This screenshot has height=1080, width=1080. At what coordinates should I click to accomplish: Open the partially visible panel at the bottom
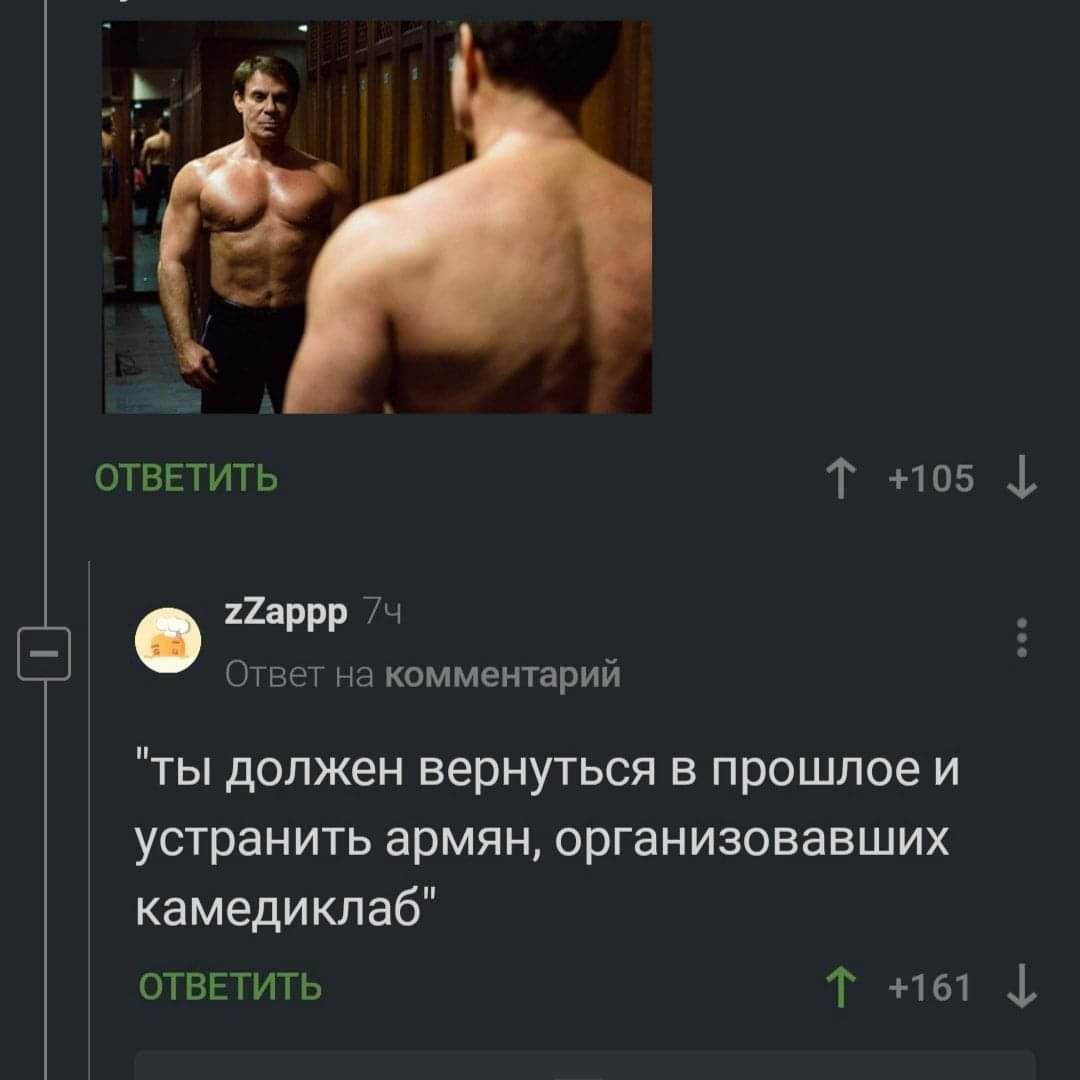point(585,1065)
